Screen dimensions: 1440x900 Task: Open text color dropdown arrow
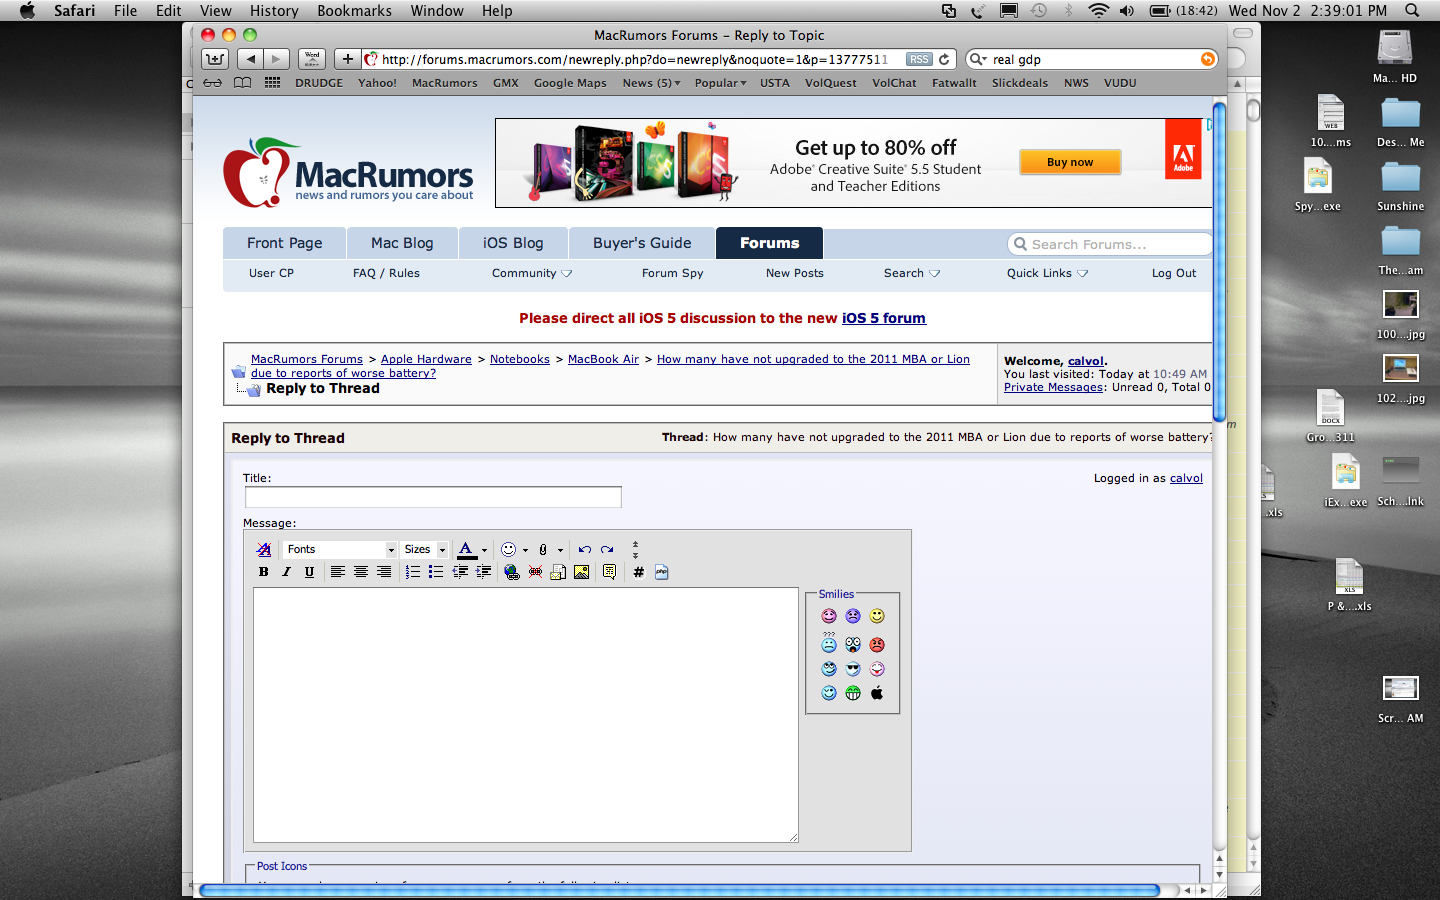(484, 550)
